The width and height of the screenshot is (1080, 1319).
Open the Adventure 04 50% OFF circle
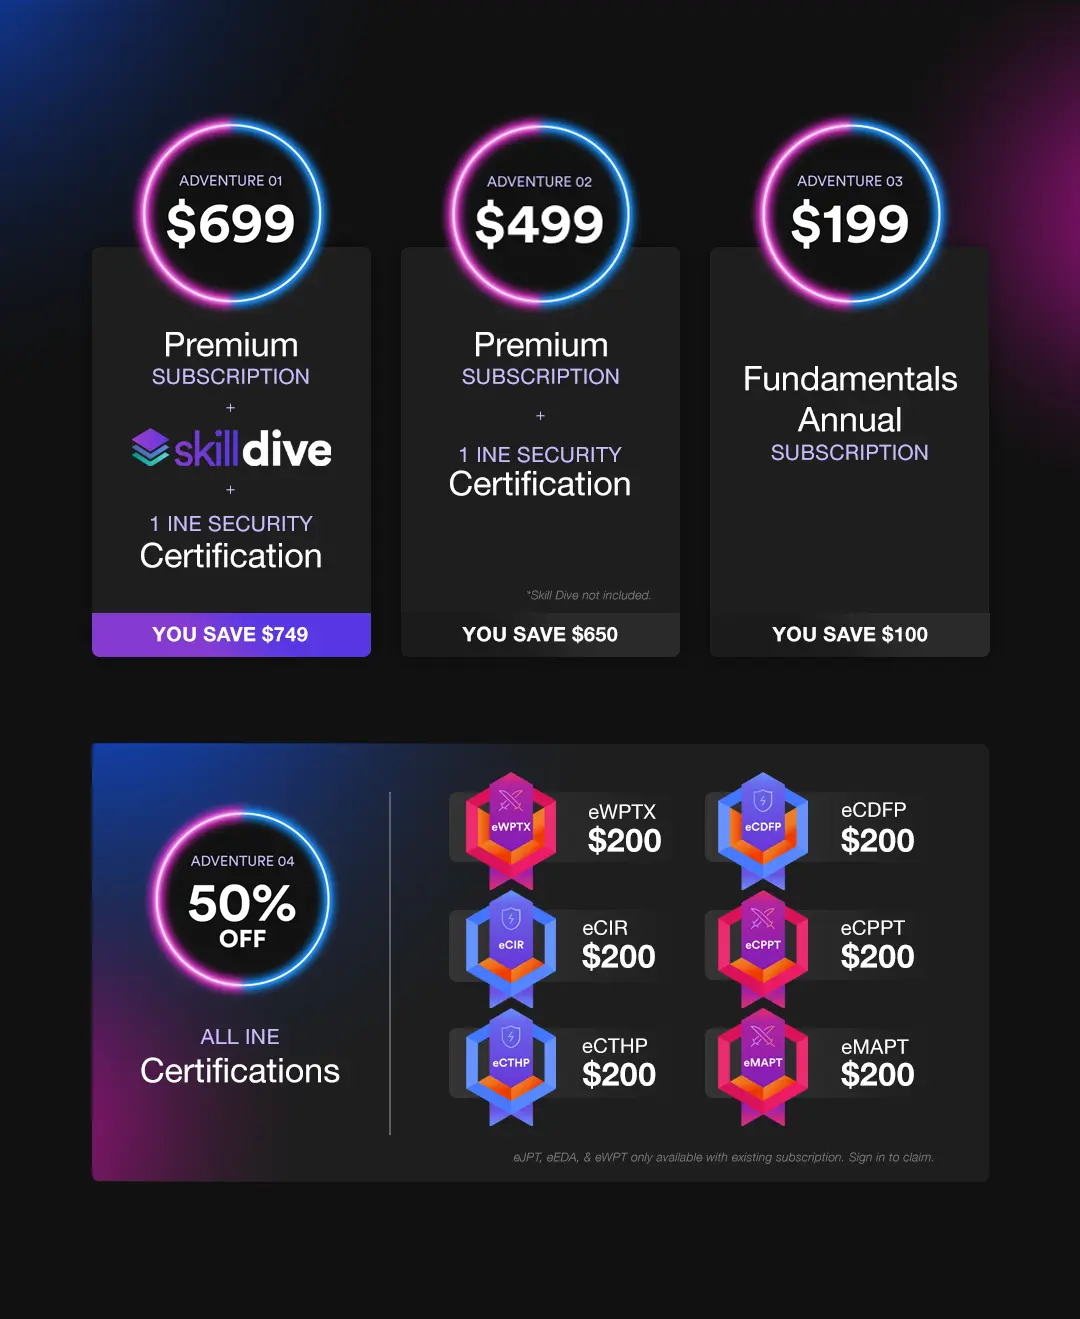242,899
